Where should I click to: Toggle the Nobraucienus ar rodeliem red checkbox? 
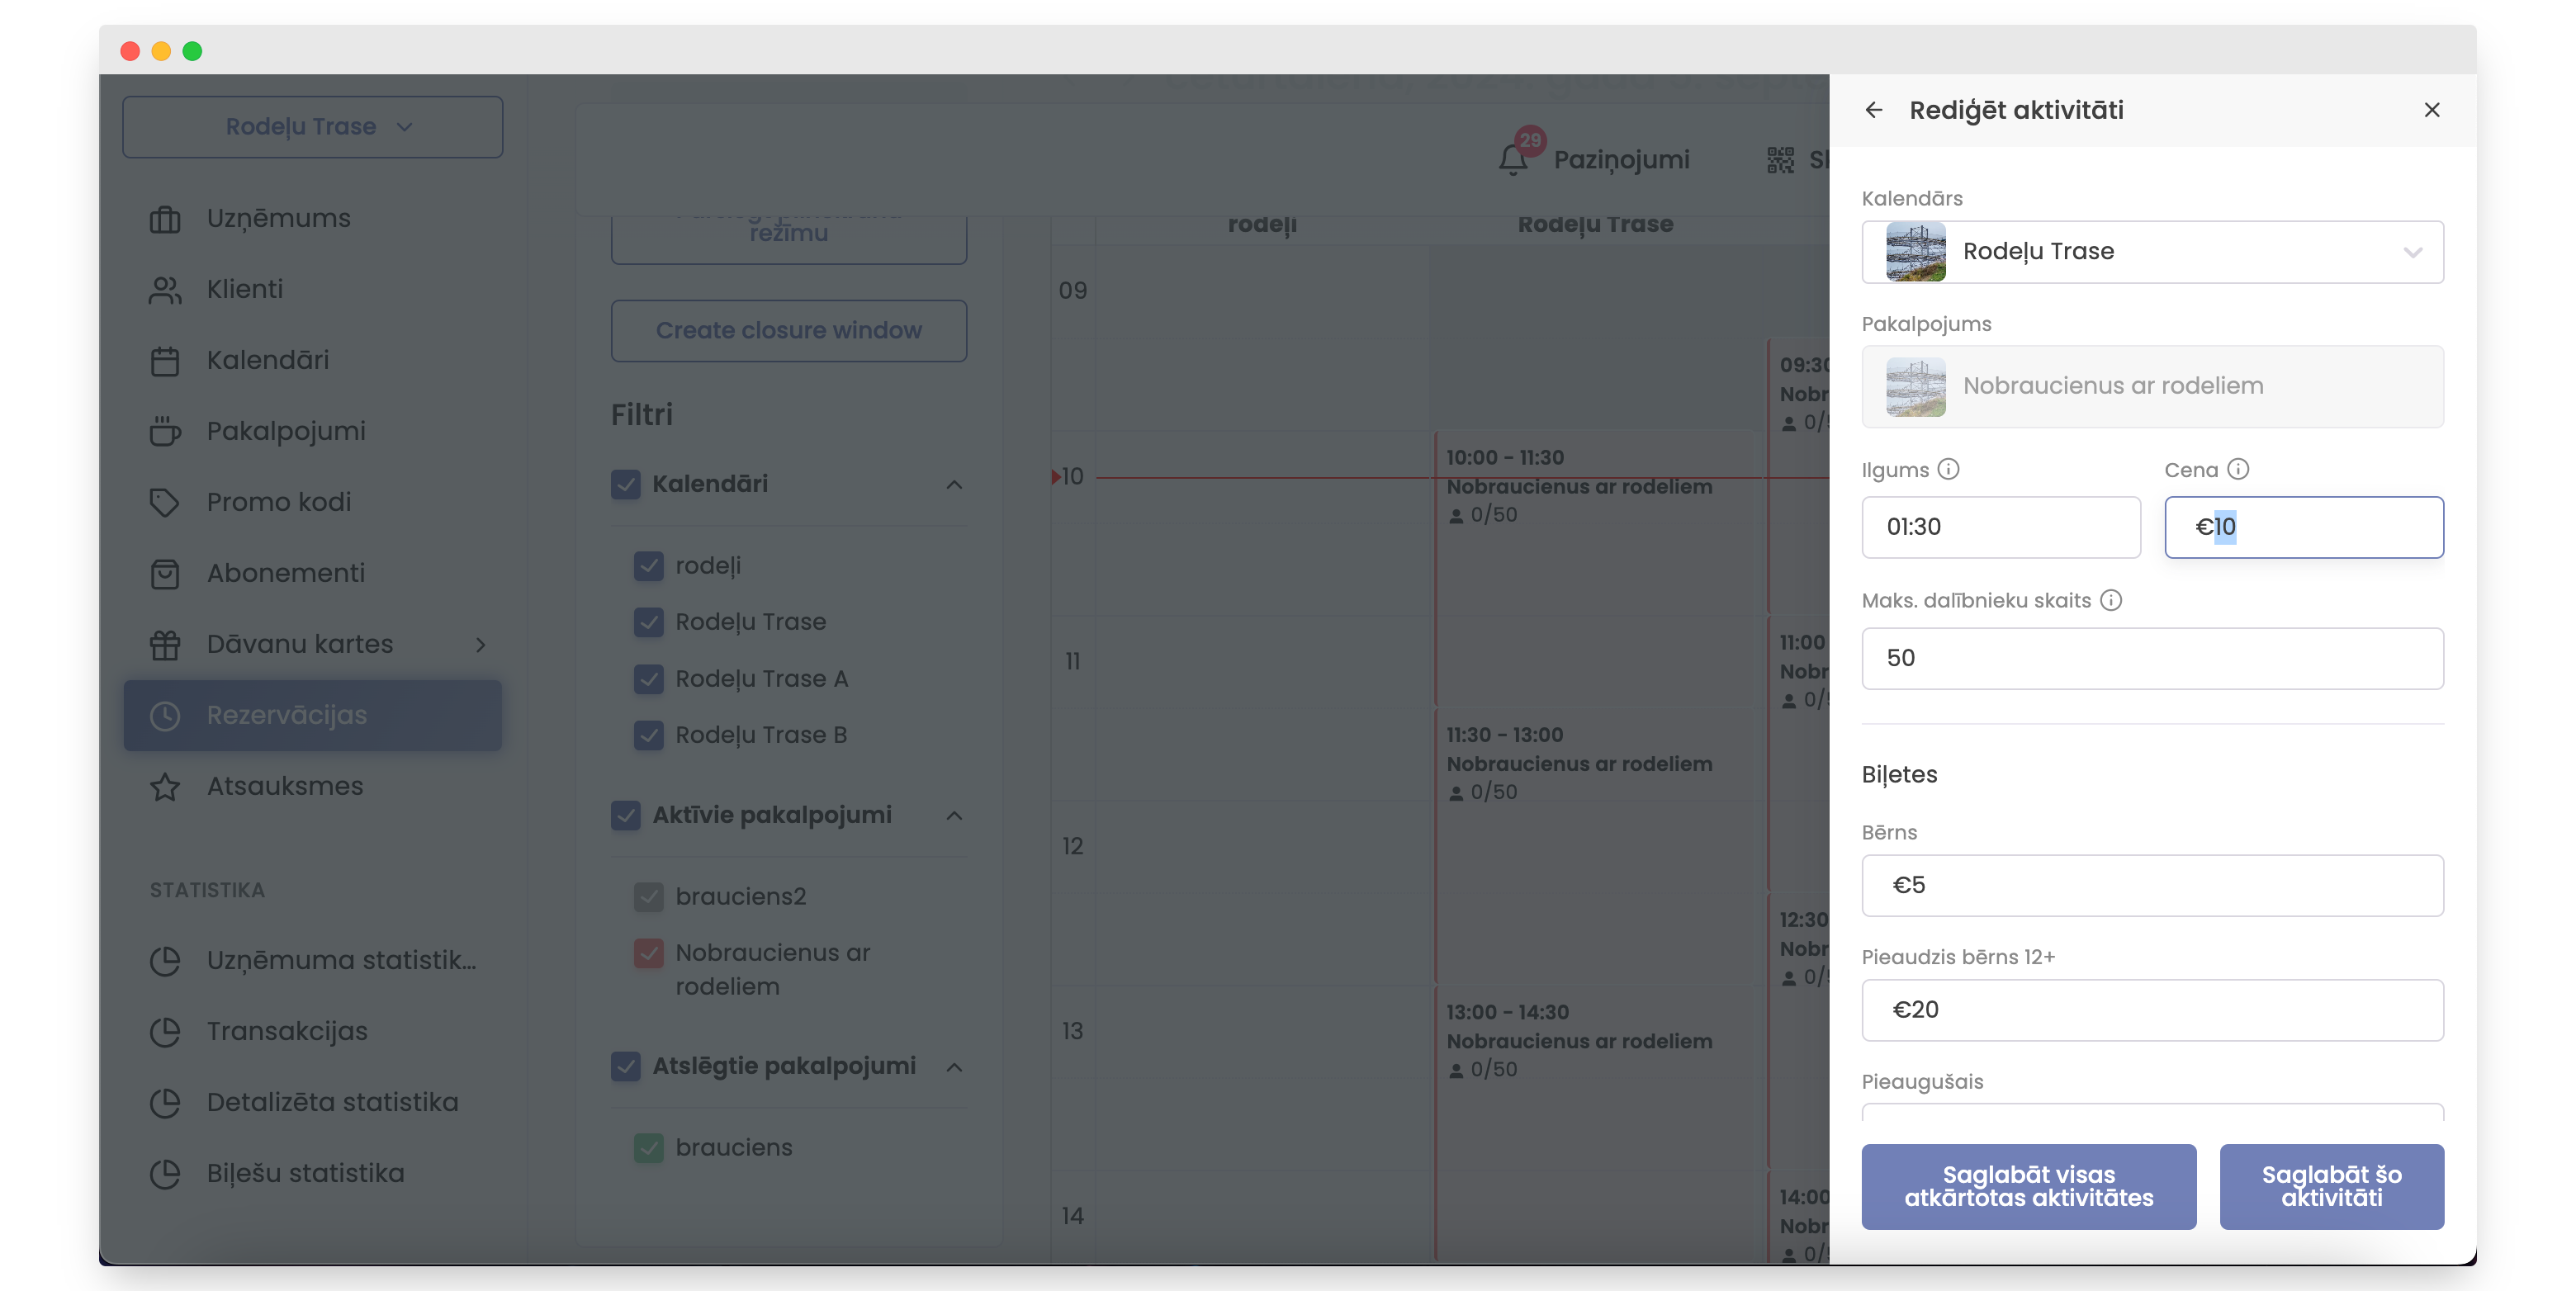[648, 953]
